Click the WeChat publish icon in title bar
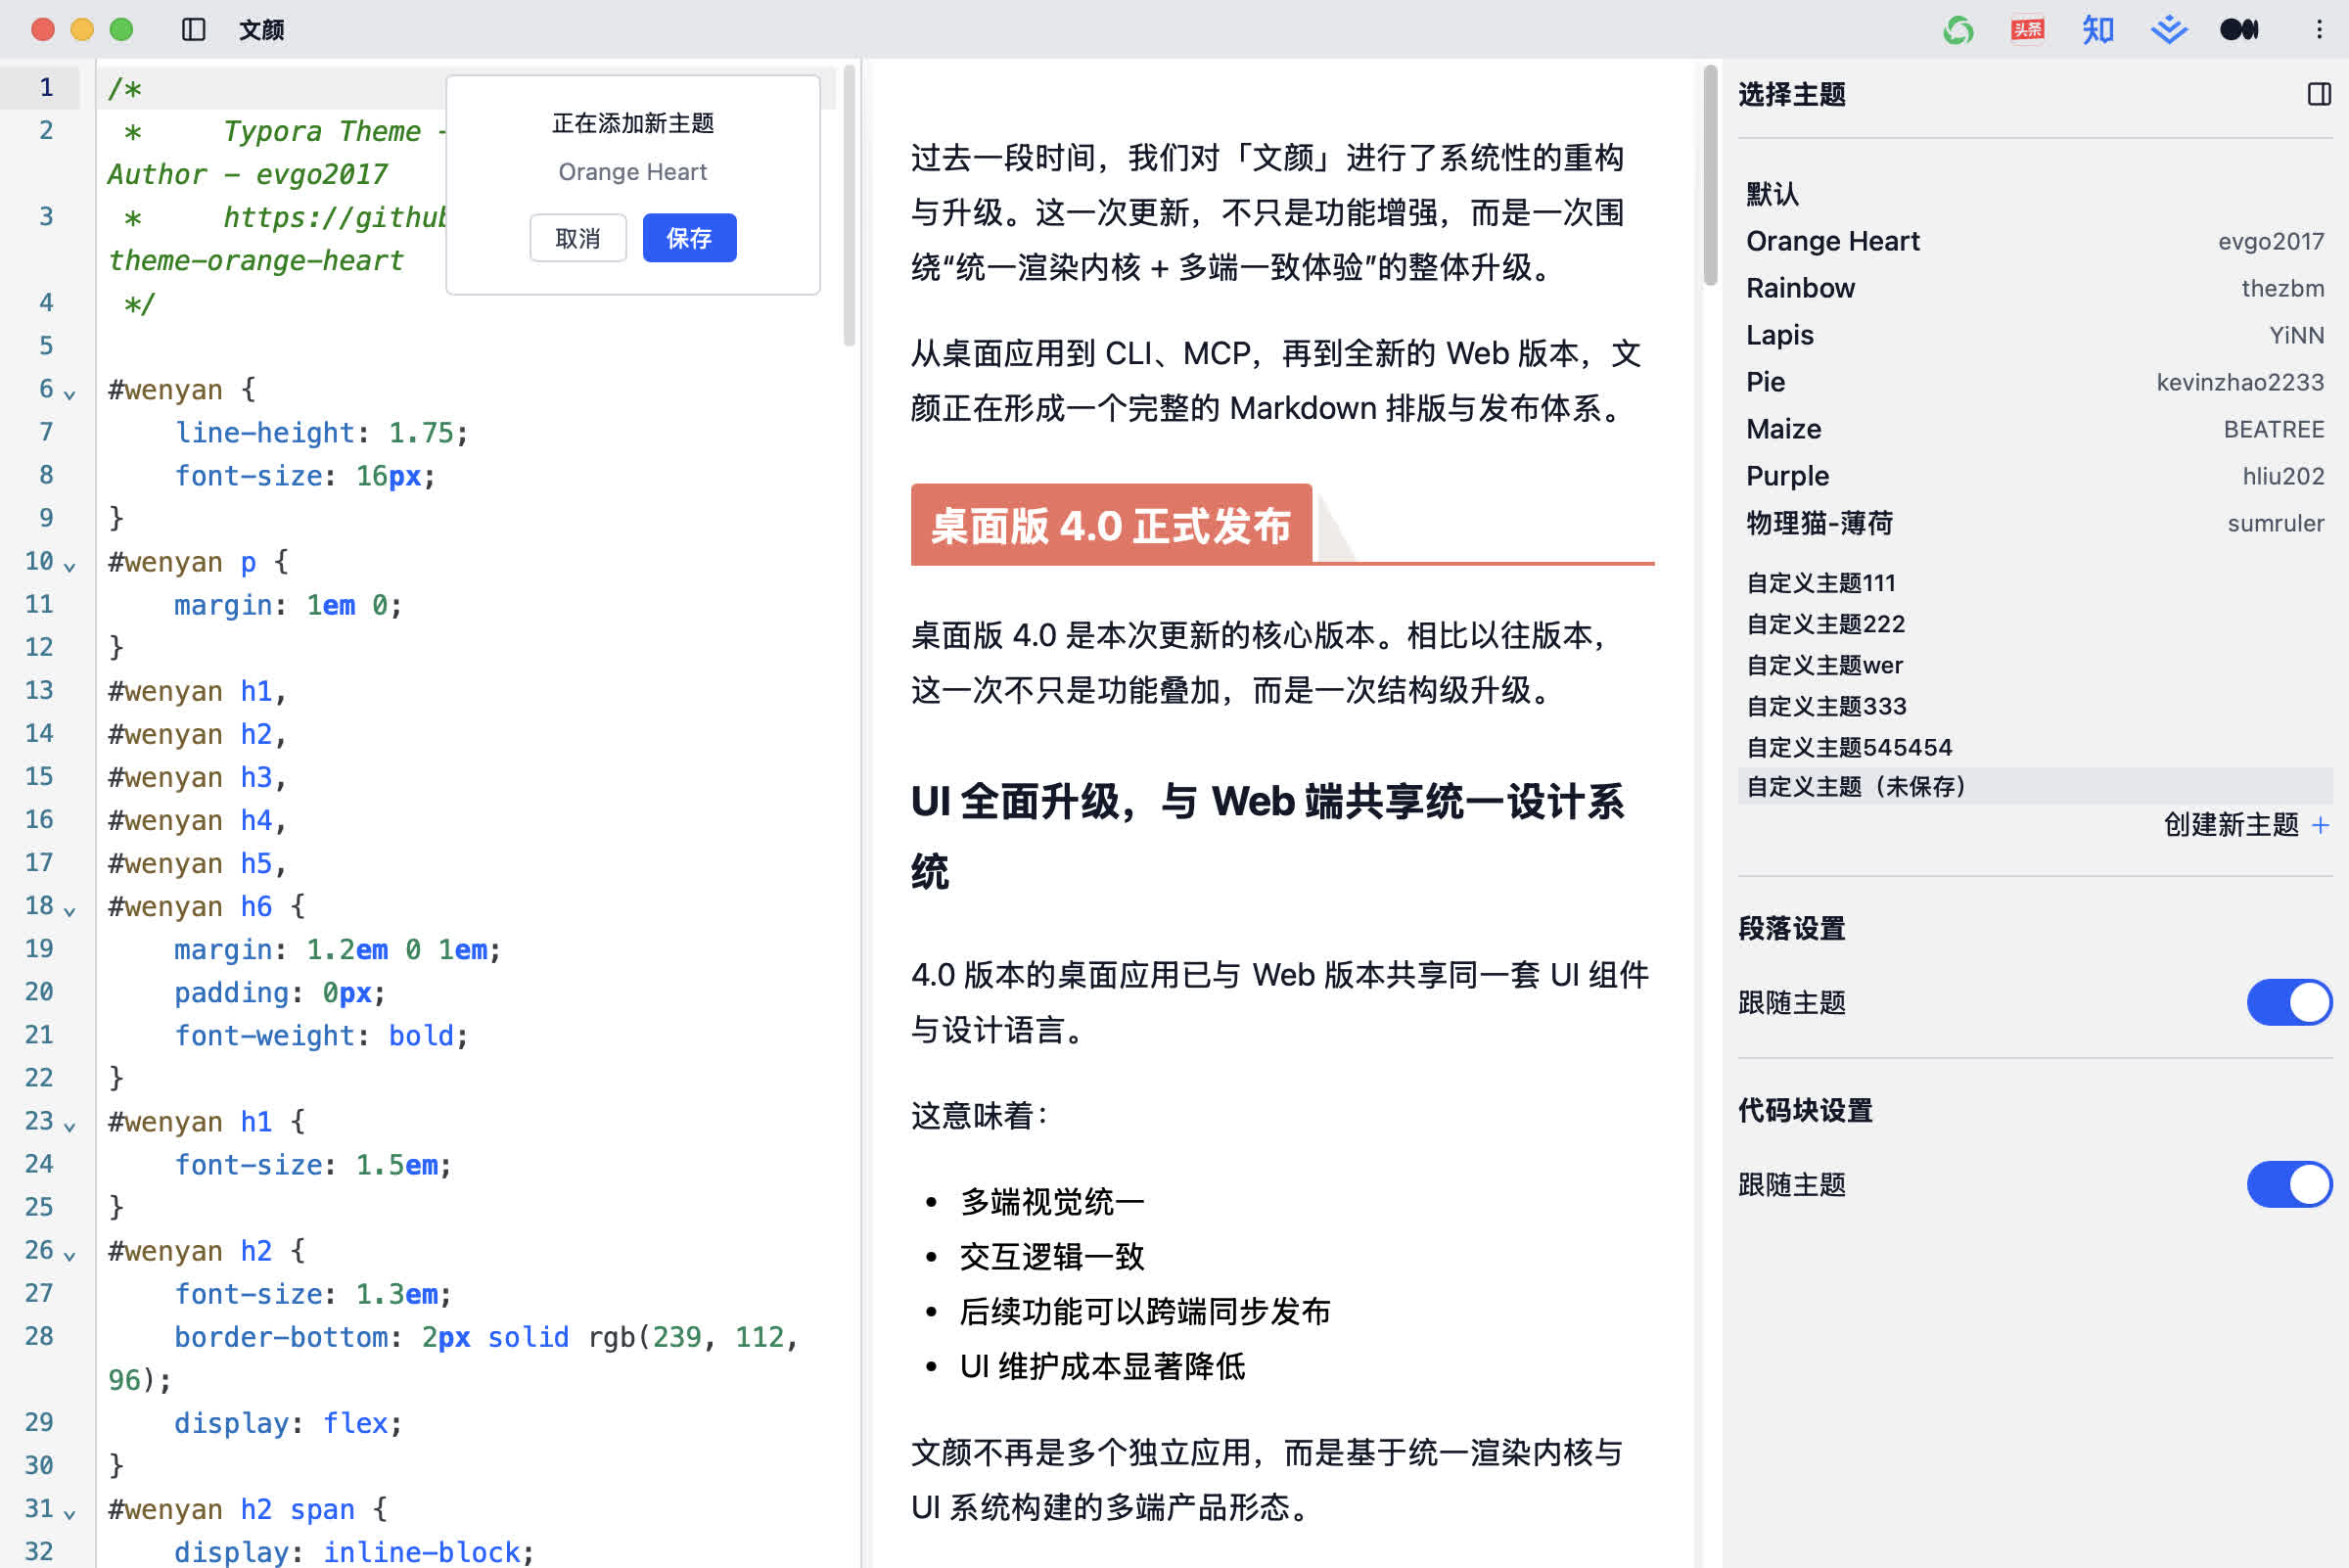Viewport: 2349px width, 1568px height. pyautogui.click(x=1958, y=30)
